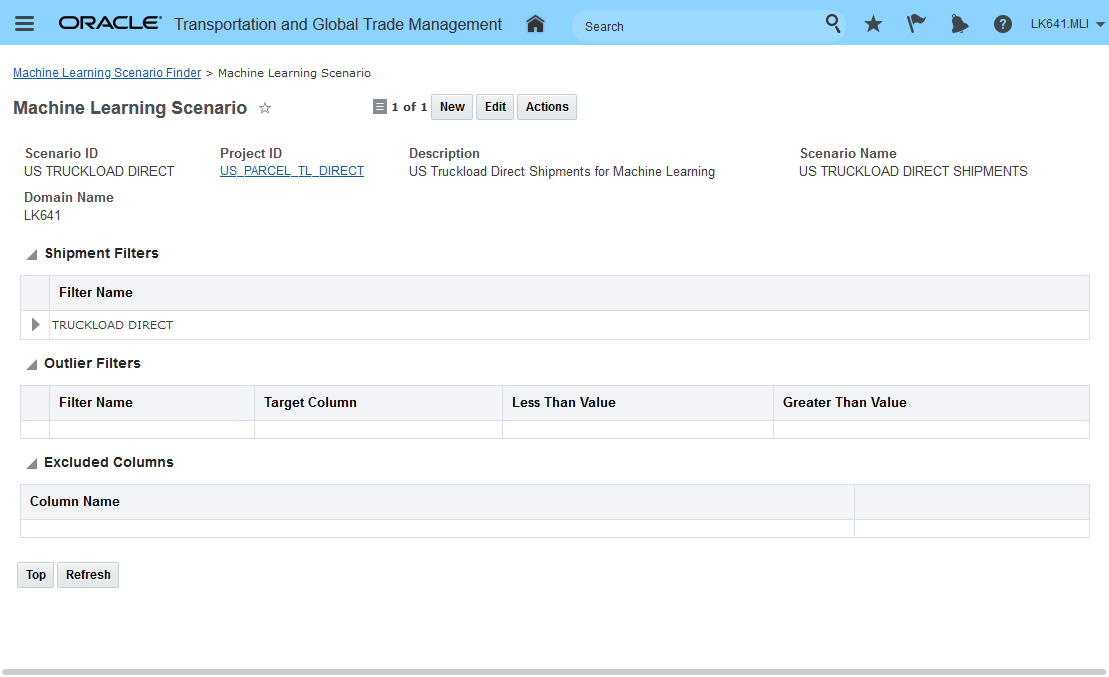
Task: Open the flag watchlist icon
Action: (916, 24)
